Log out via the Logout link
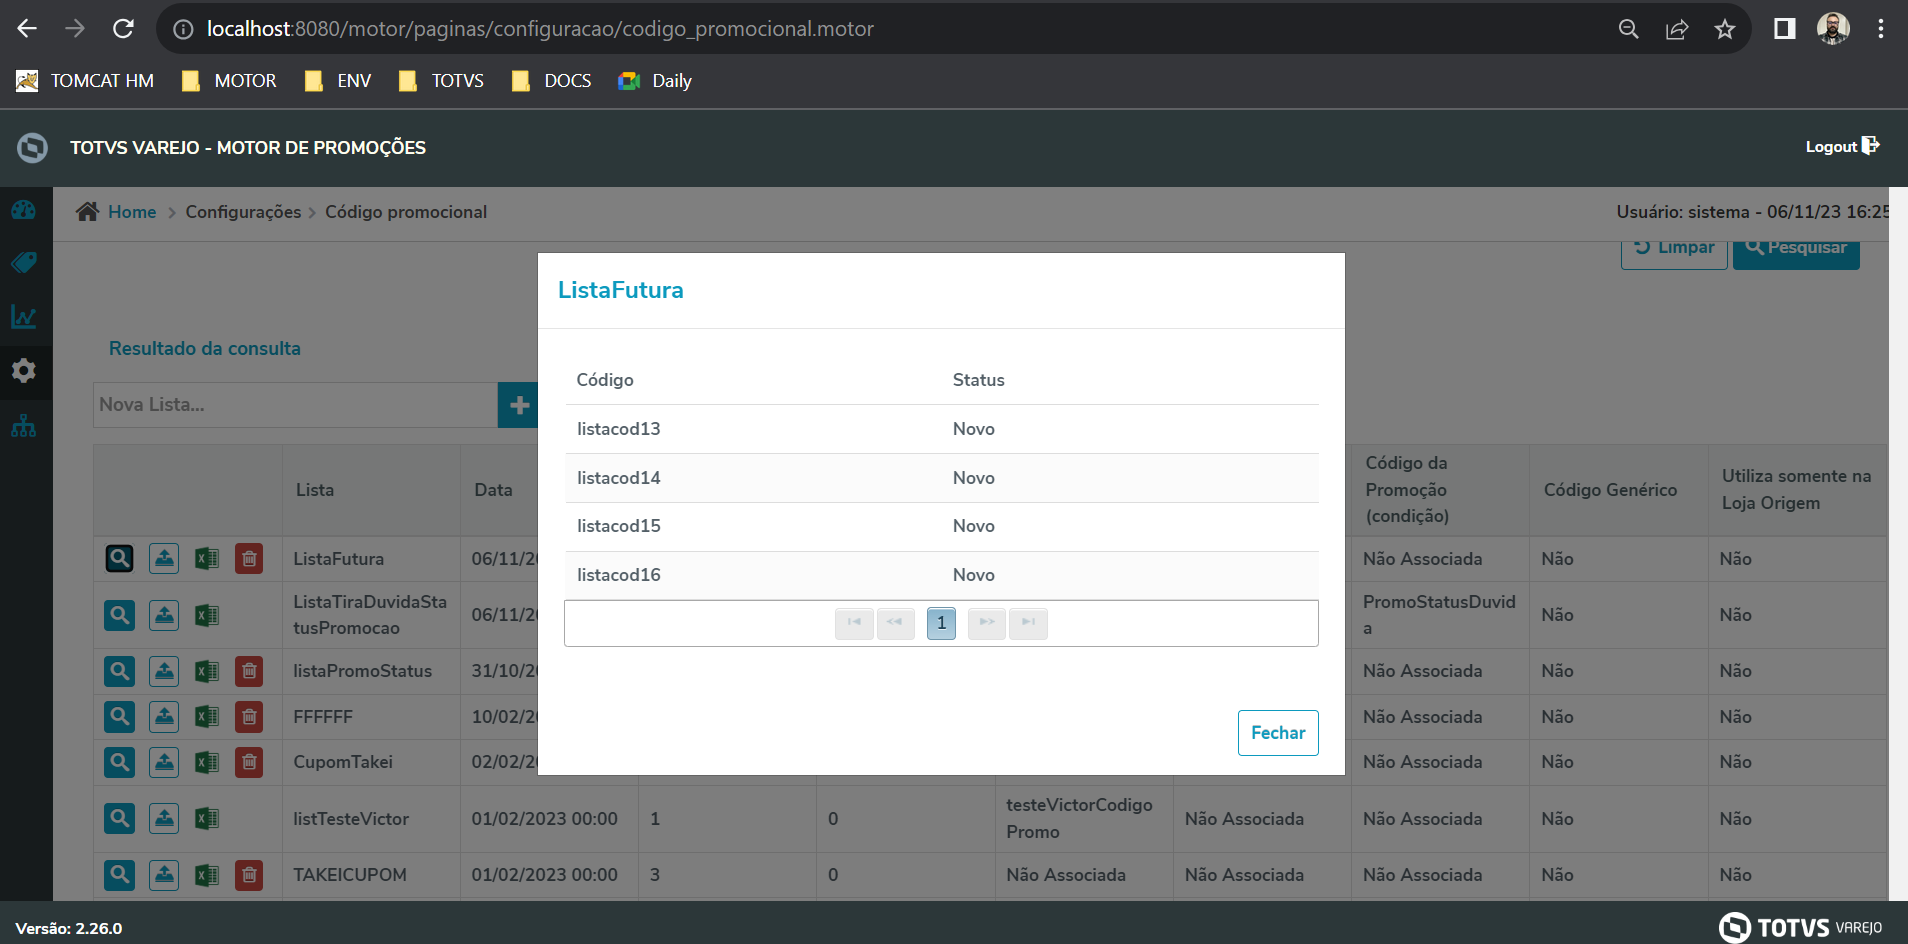Viewport: 1908px width, 944px height. pos(1842,147)
